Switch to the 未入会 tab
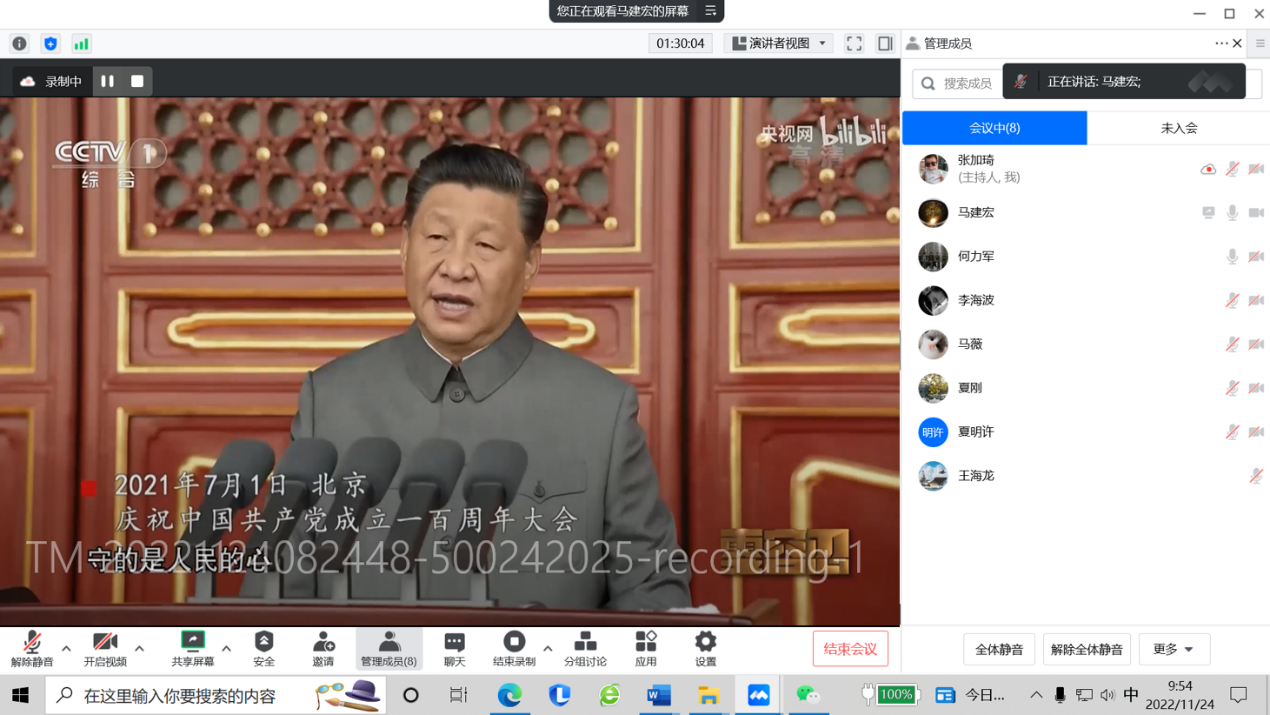This screenshot has width=1270, height=715. (x=1178, y=128)
